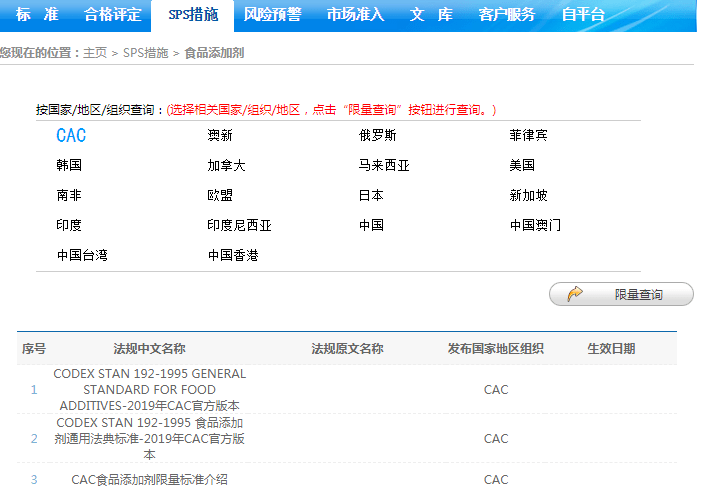Choose 新加坡 from the country list
This screenshot has height=490, width=714.
[x=528, y=195]
